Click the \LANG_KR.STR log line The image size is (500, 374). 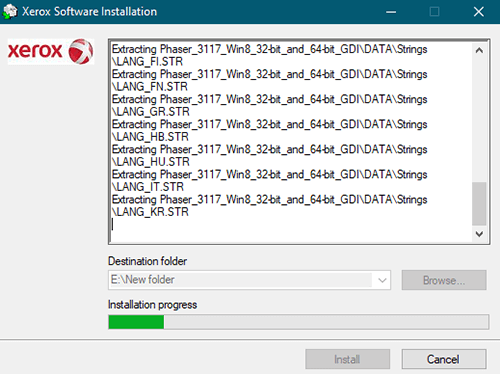[150, 212]
